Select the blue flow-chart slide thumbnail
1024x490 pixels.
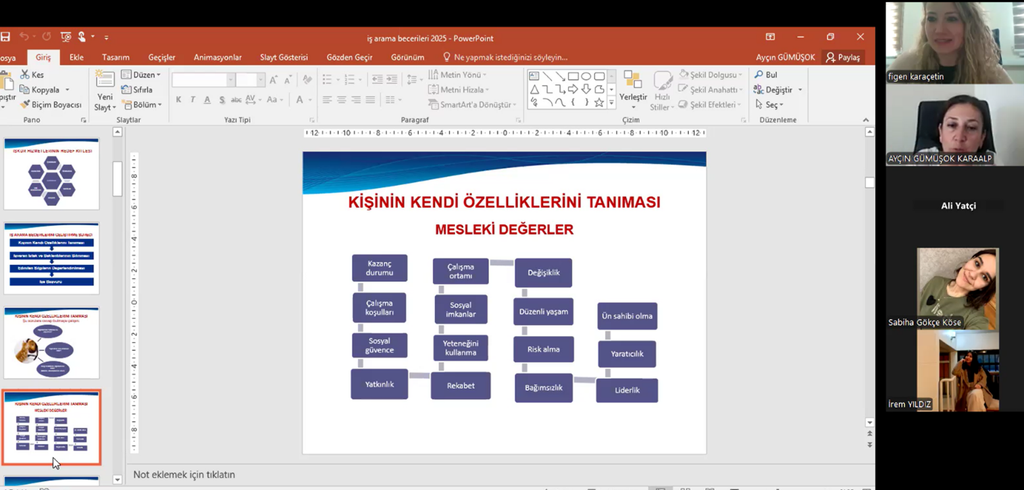tap(52, 258)
